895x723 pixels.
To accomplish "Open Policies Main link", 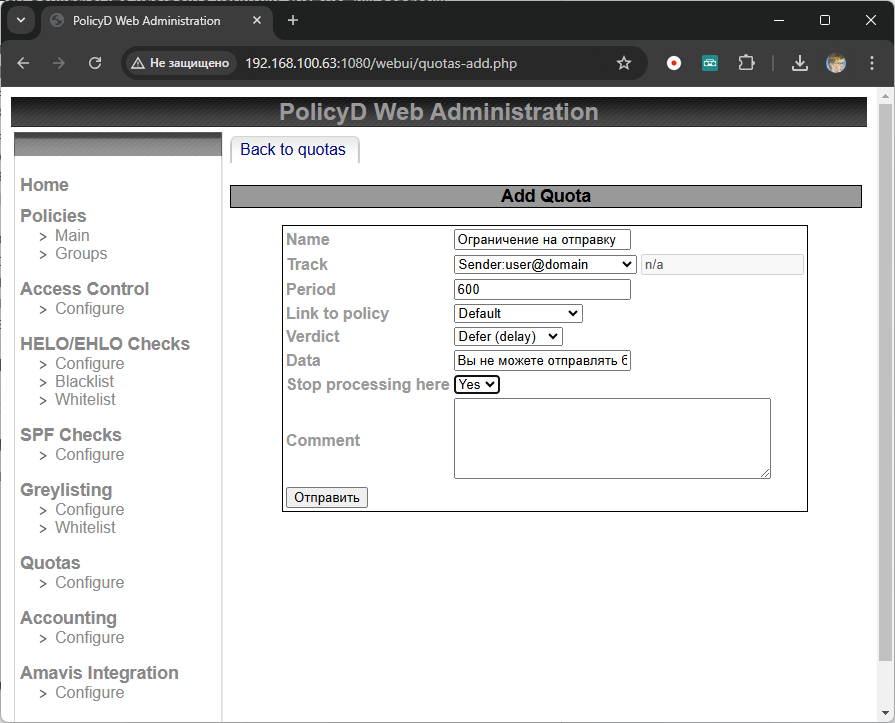I will pos(72,236).
